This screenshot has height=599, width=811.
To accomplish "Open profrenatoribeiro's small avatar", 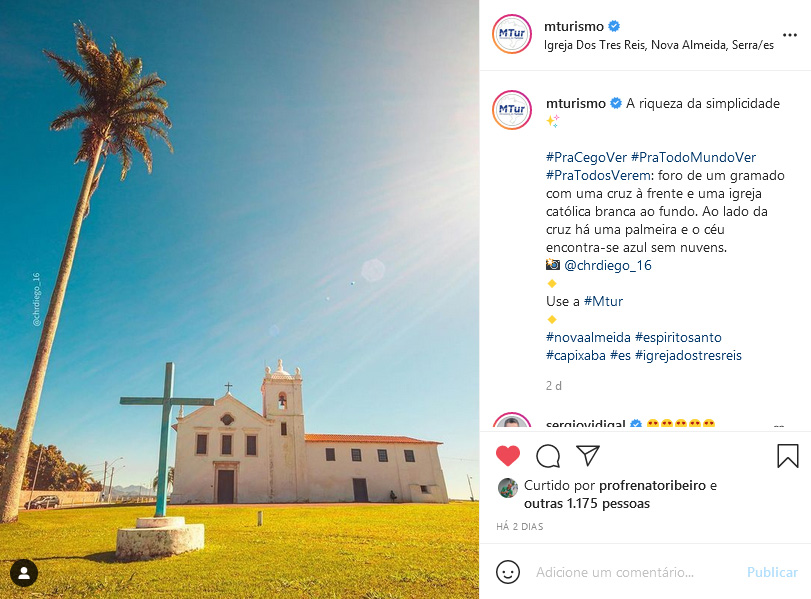I will click(x=508, y=488).
